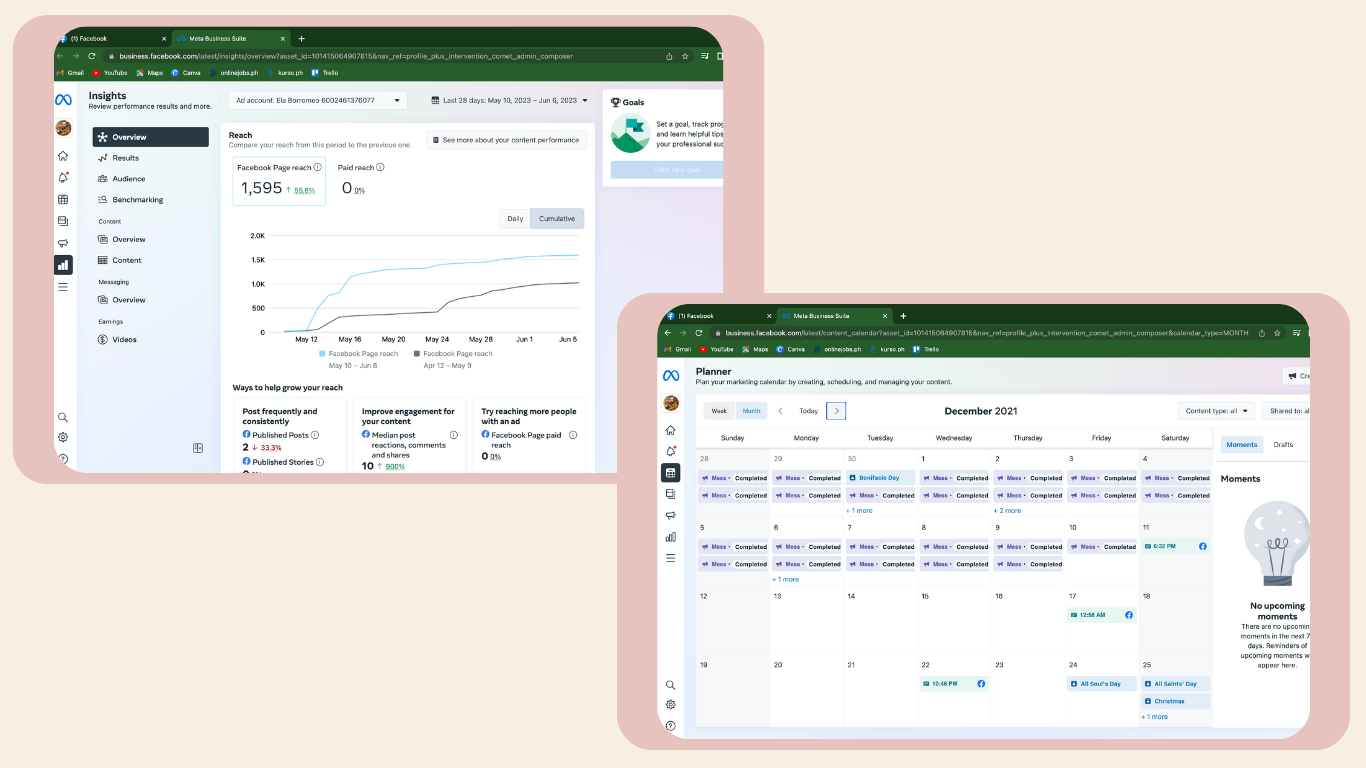Image resolution: width=1366 pixels, height=768 pixels.
Task: Expand +2 more on Thursday December 2
Action: click(1007, 510)
